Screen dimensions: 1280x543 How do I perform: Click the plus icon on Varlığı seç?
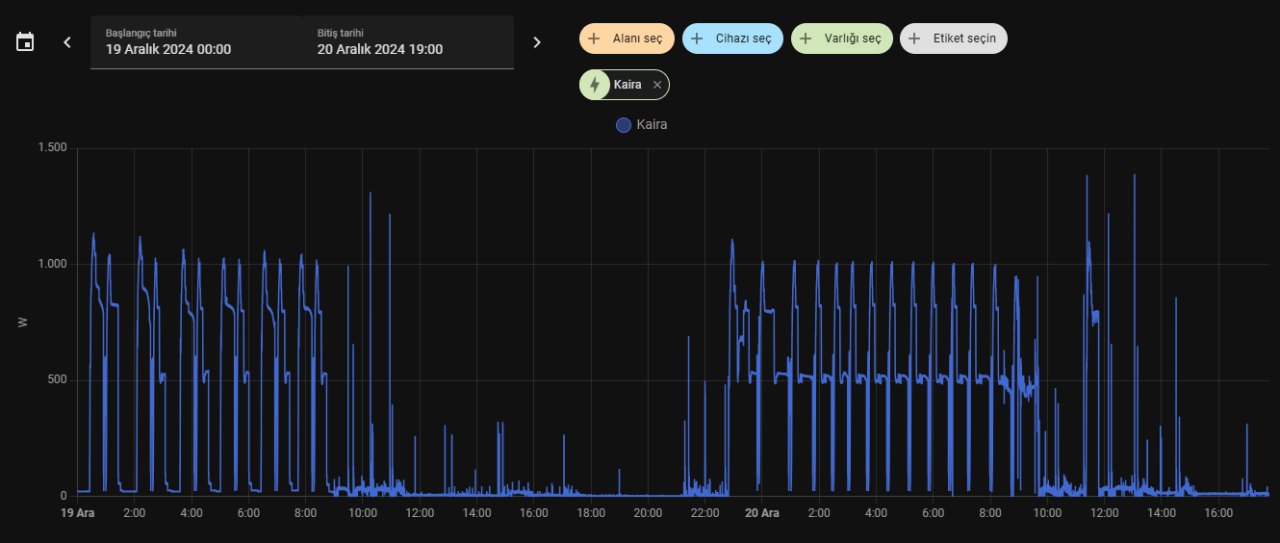tap(806, 39)
